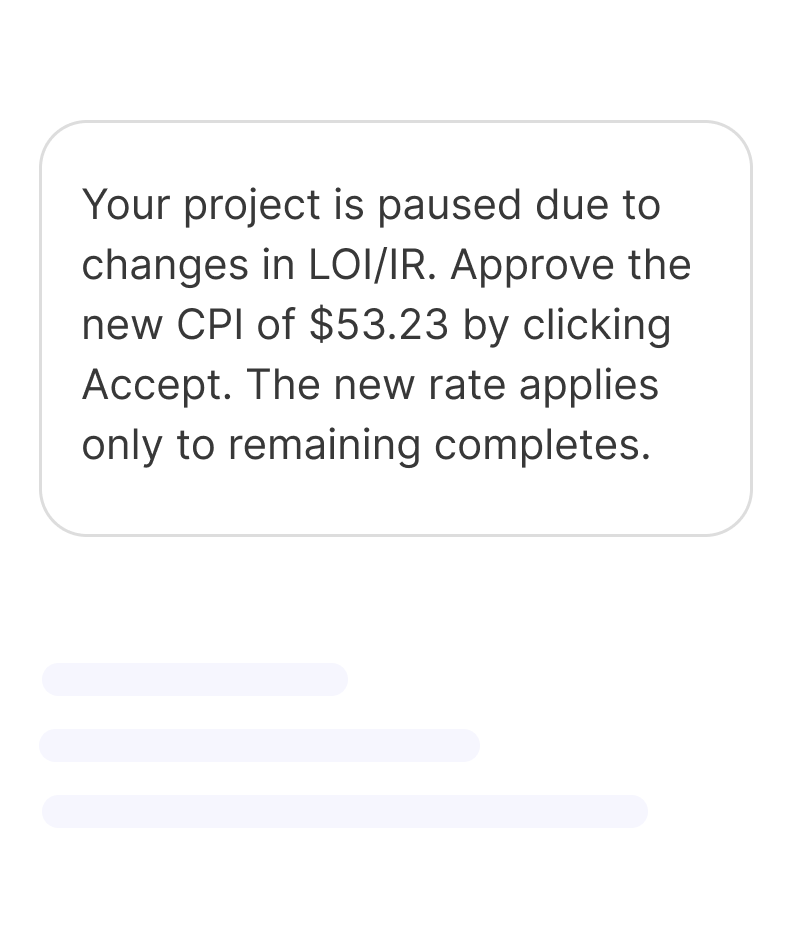Image resolution: width=792 pixels, height=927 pixels.
Task: Click the "$53.23" price in the notification
Action: 379,325
